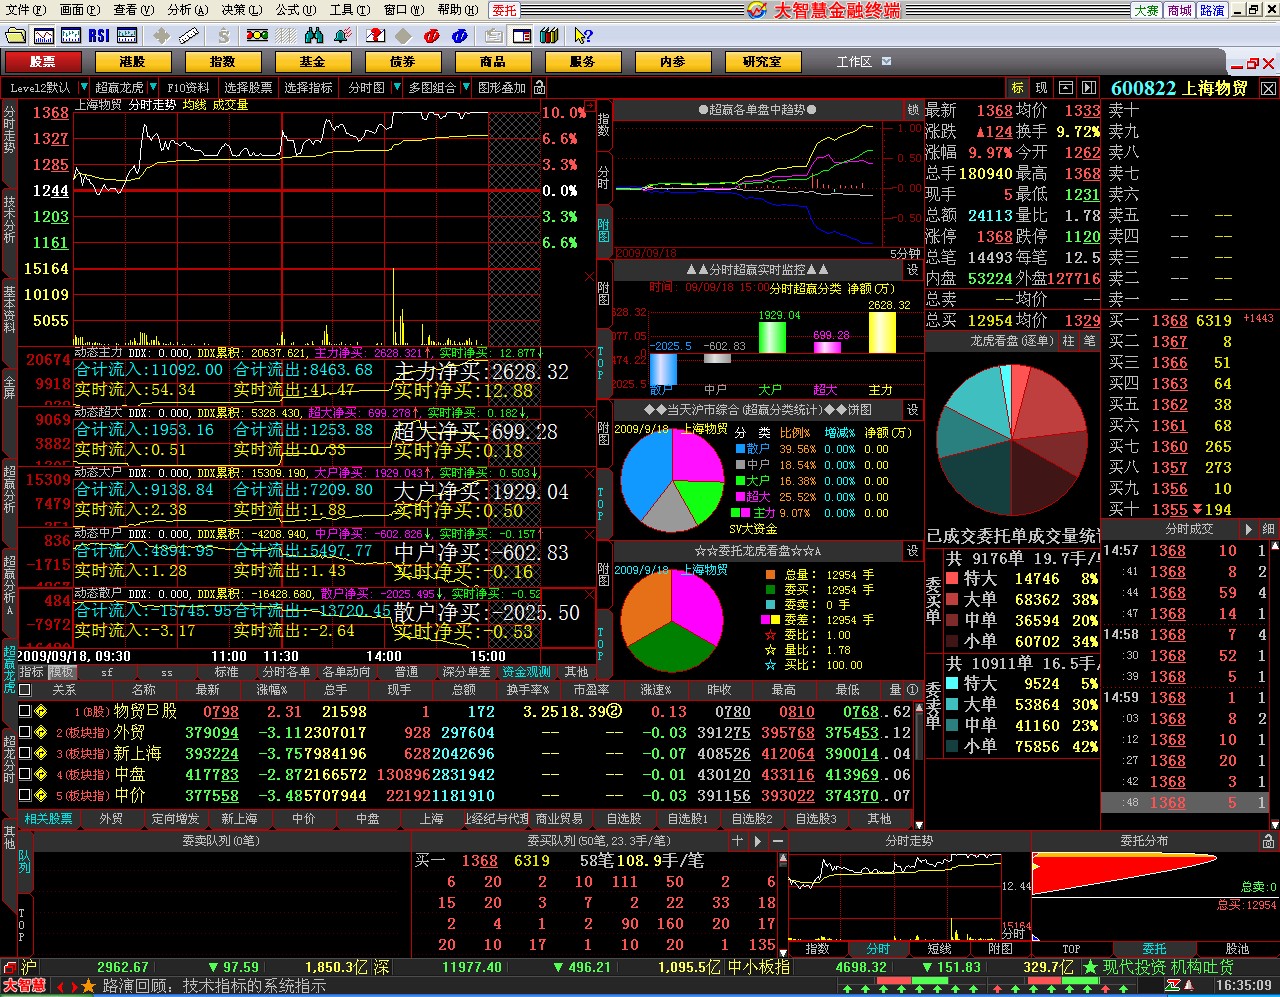Click the ruler measurement tool icon
The image size is (1280, 997).
[189, 36]
